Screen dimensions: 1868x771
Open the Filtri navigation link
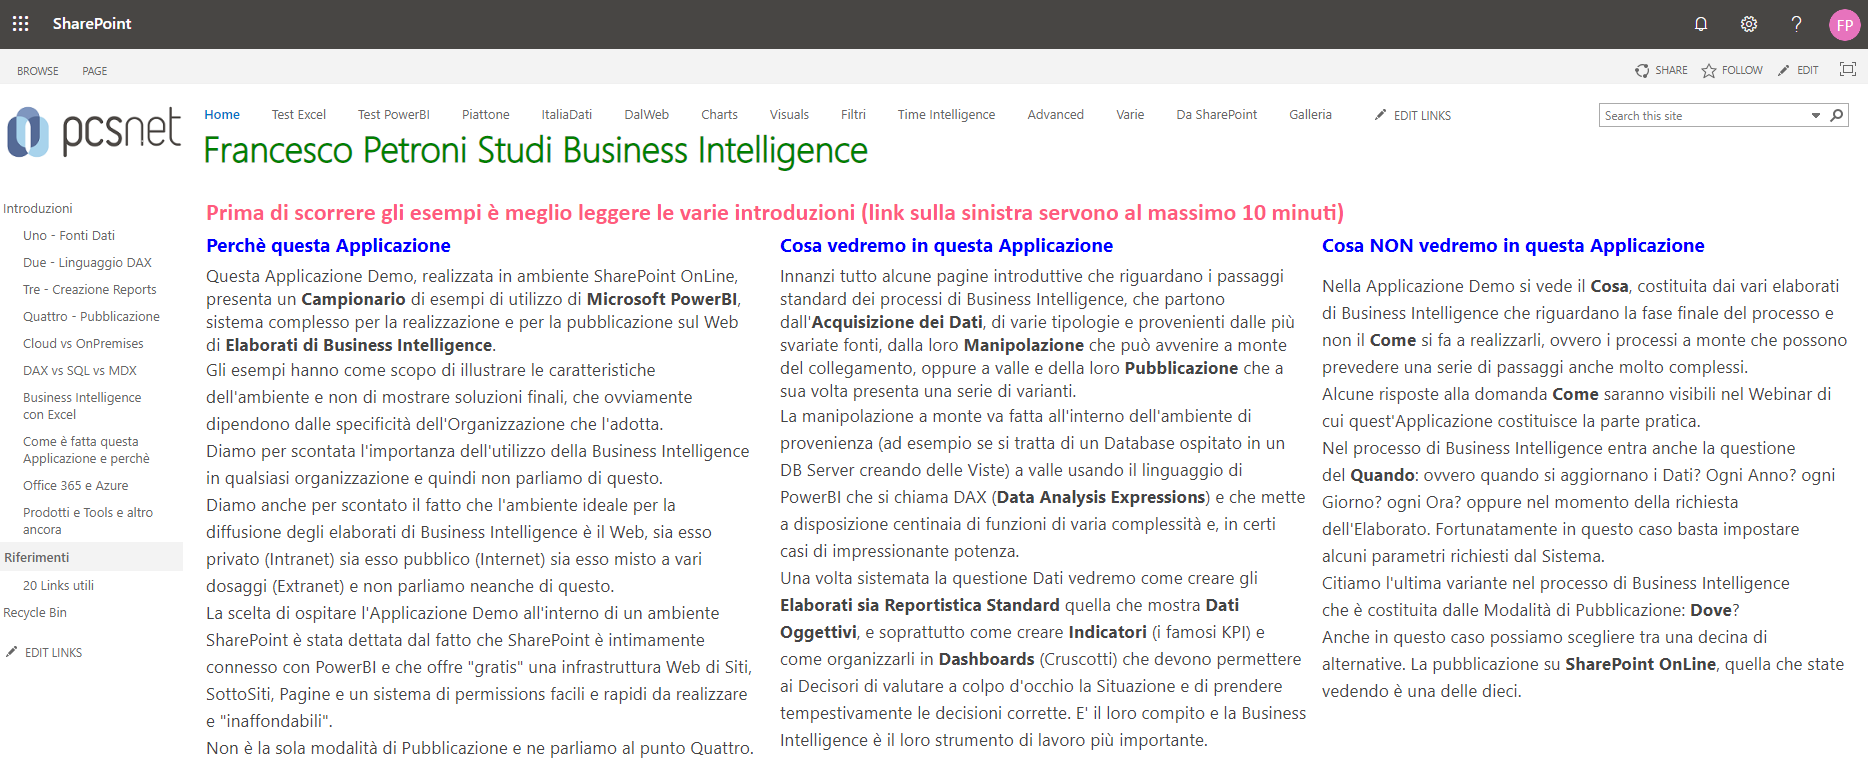tap(853, 114)
